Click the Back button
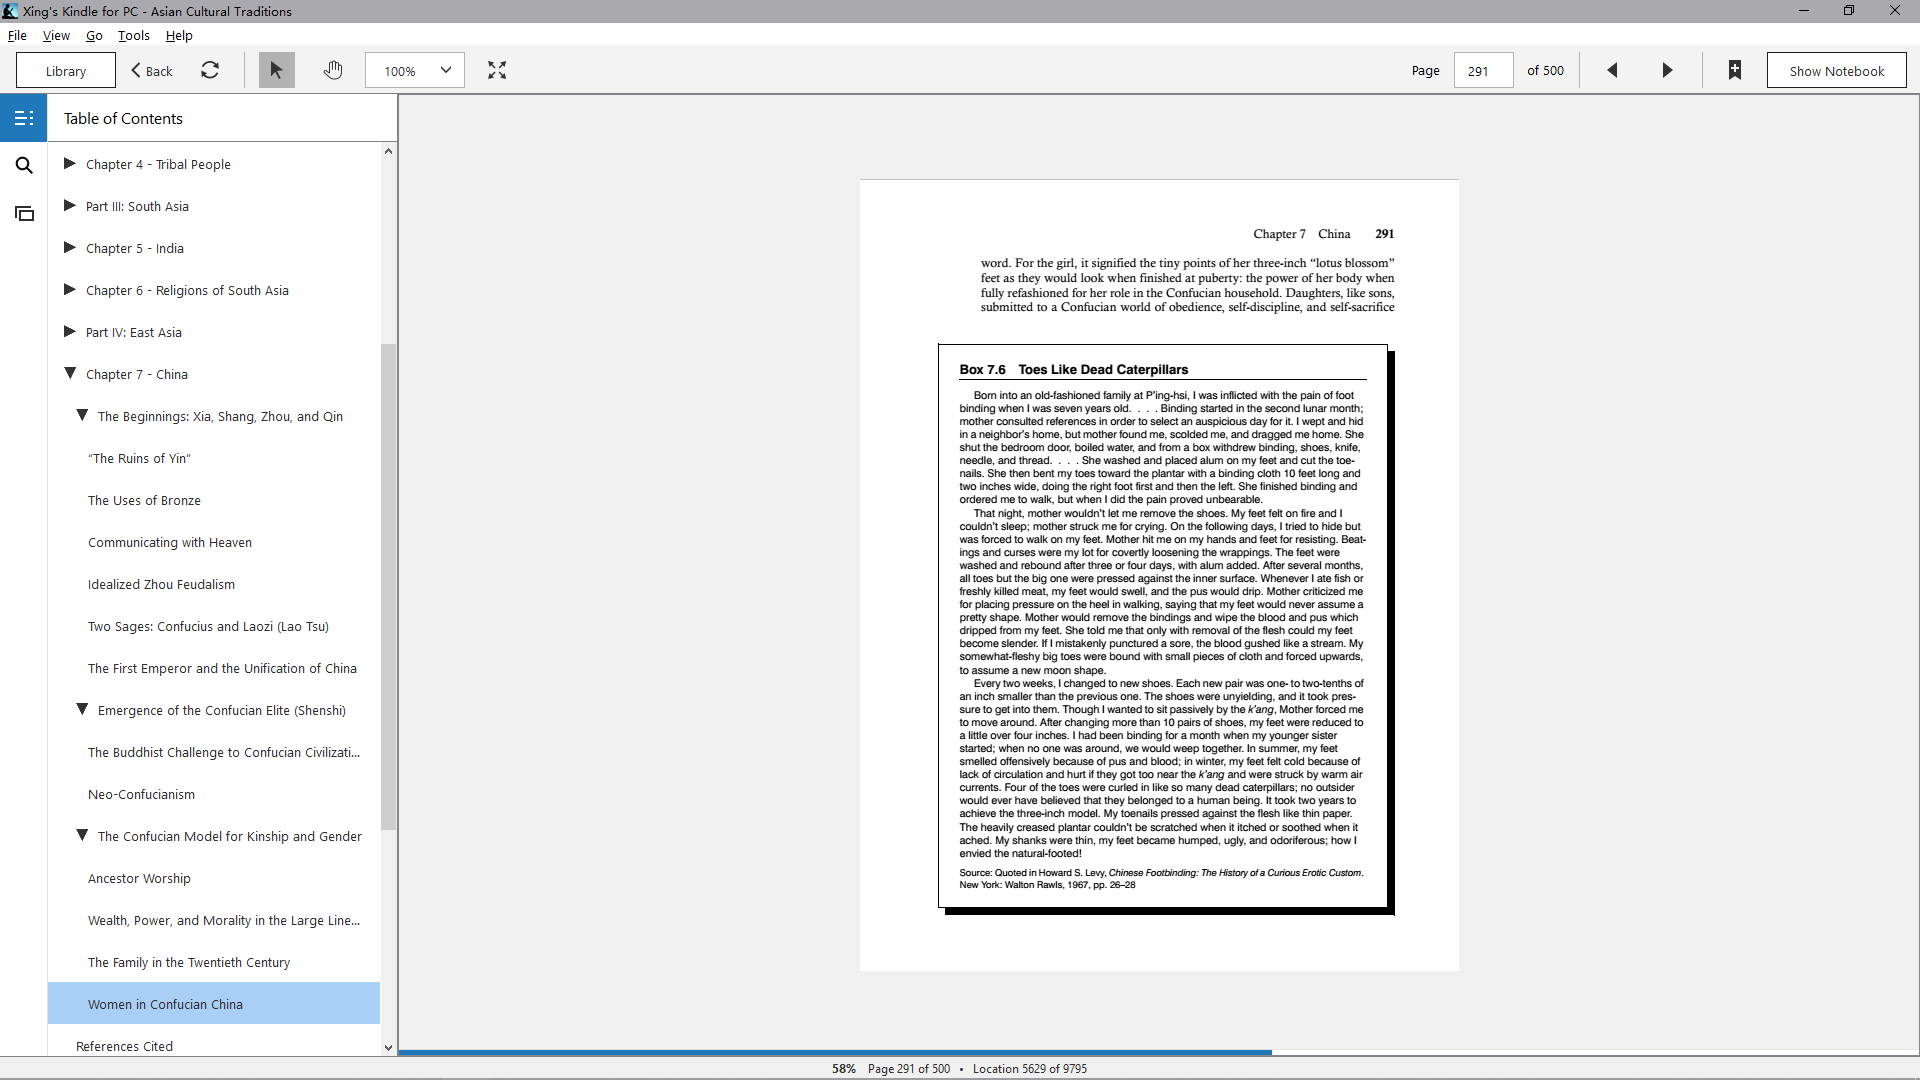The height and width of the screenshot is (1080, 1920). coord(152,70)
